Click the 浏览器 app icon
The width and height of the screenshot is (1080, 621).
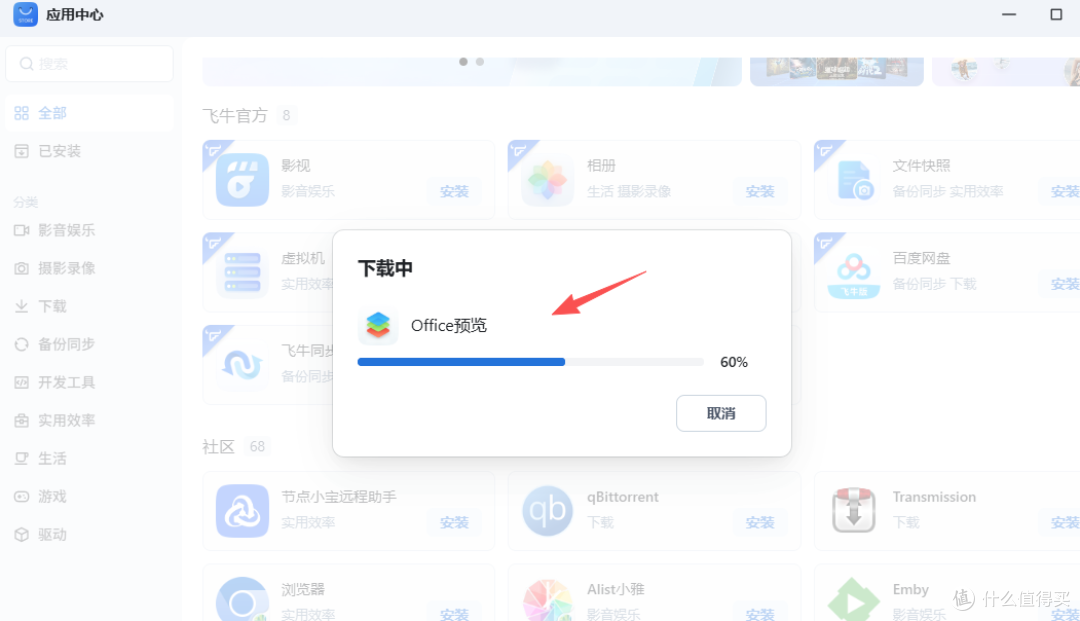[242, 599]
